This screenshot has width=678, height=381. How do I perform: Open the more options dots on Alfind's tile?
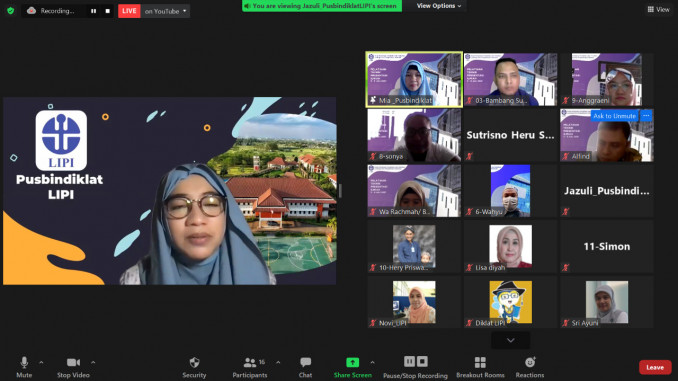tap(646, 116)
